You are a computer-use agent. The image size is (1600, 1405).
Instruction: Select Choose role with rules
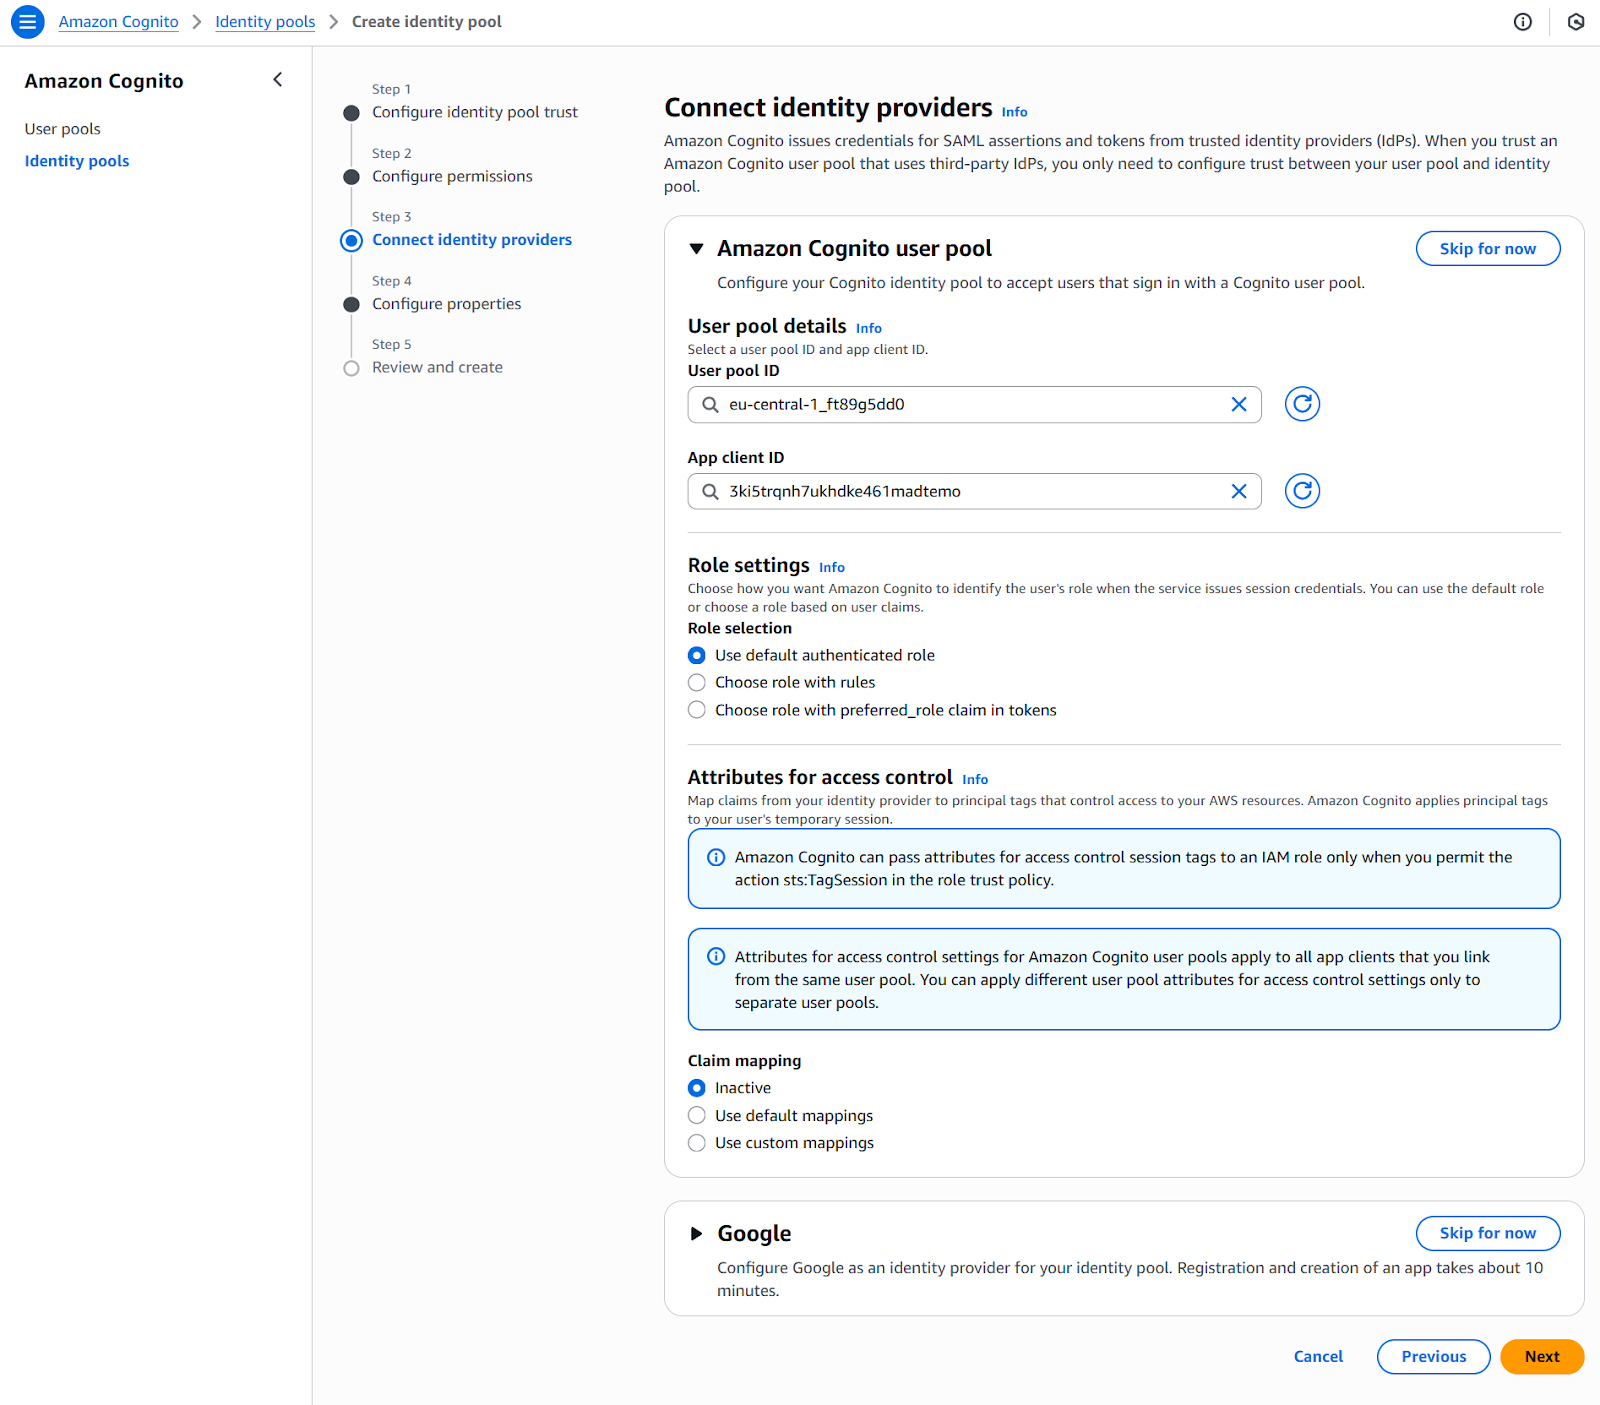[696, 682]
